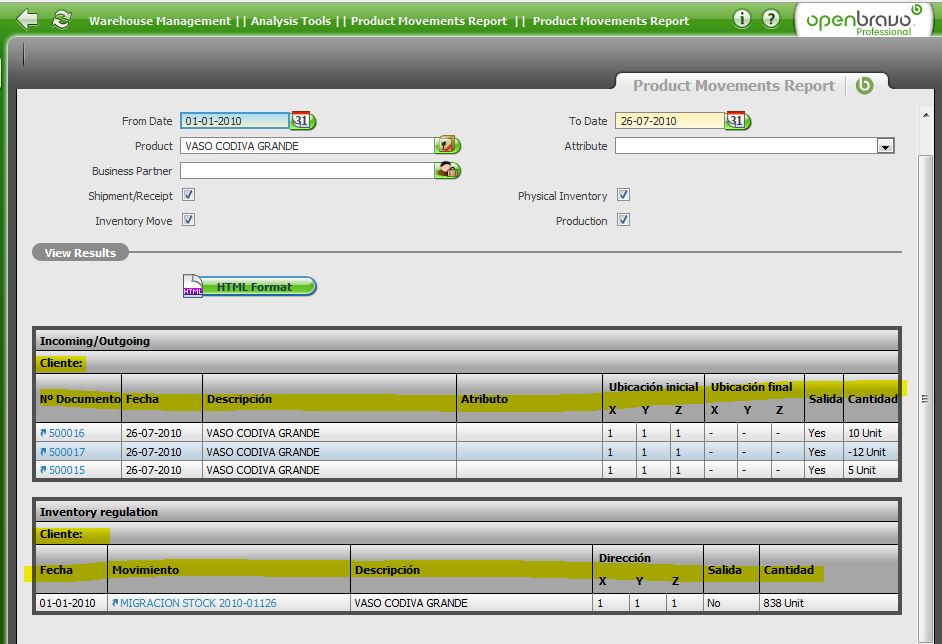Image resolution: width=942 pixels, height=644 pixels.
Task: Go back using the white arrow icon
Action: click(26, 20)
